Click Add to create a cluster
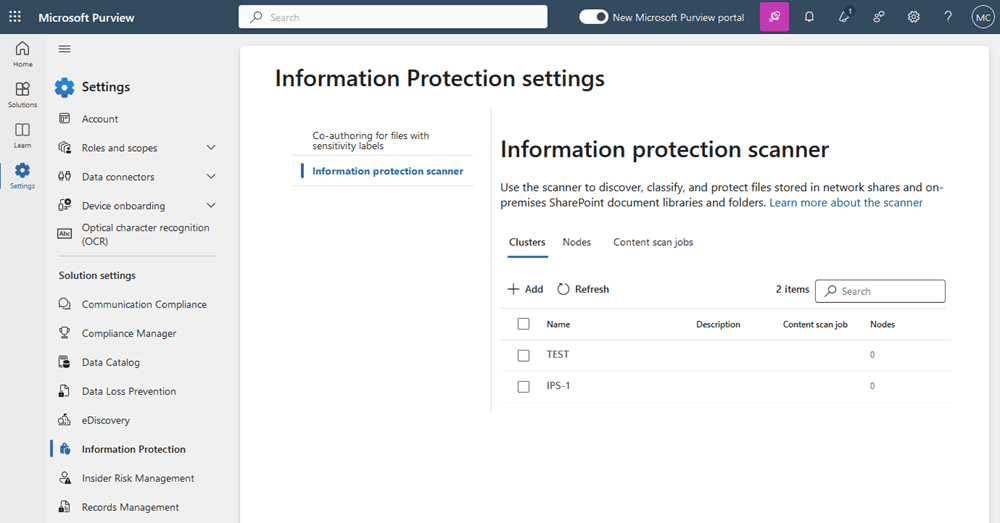Viewport: 1000px width, 523px height. coord(525,289)
